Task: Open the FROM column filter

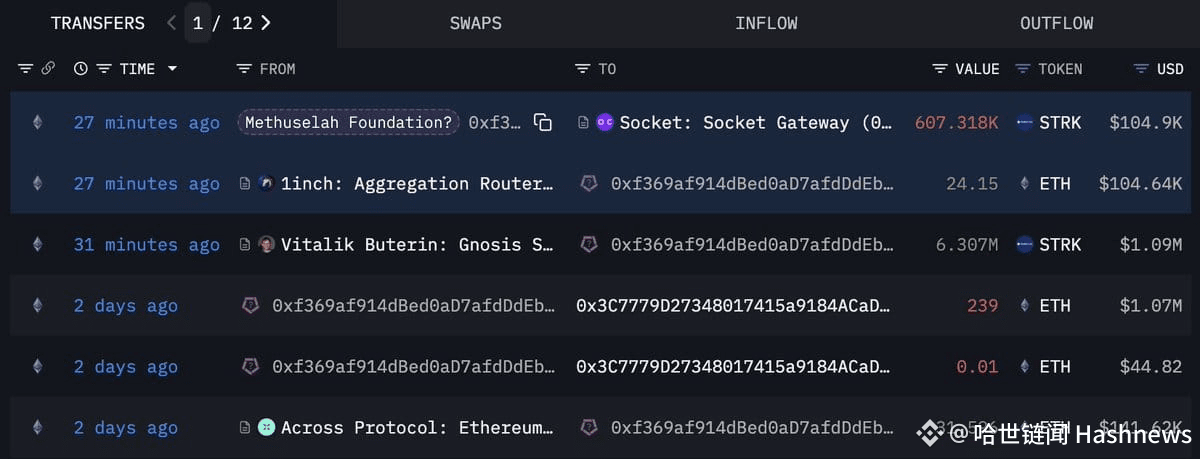Action: pyautogui.click(x=243, y=69)
